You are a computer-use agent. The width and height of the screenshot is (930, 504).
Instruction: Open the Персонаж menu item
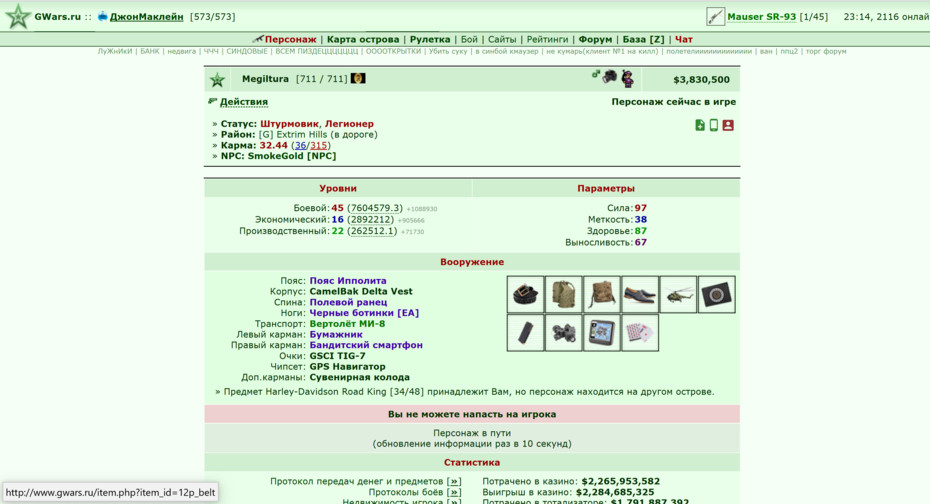click(x=291, y=39)
